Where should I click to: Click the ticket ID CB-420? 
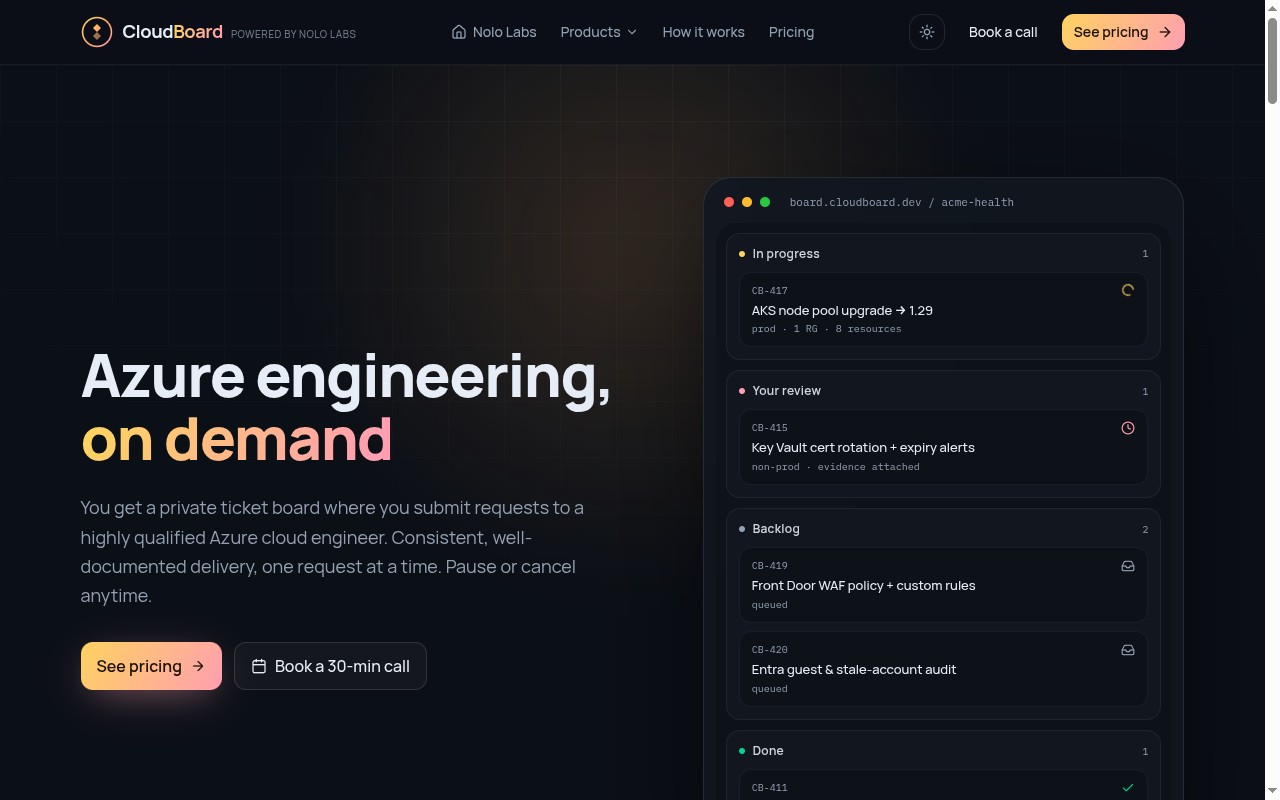click(770, 650)
